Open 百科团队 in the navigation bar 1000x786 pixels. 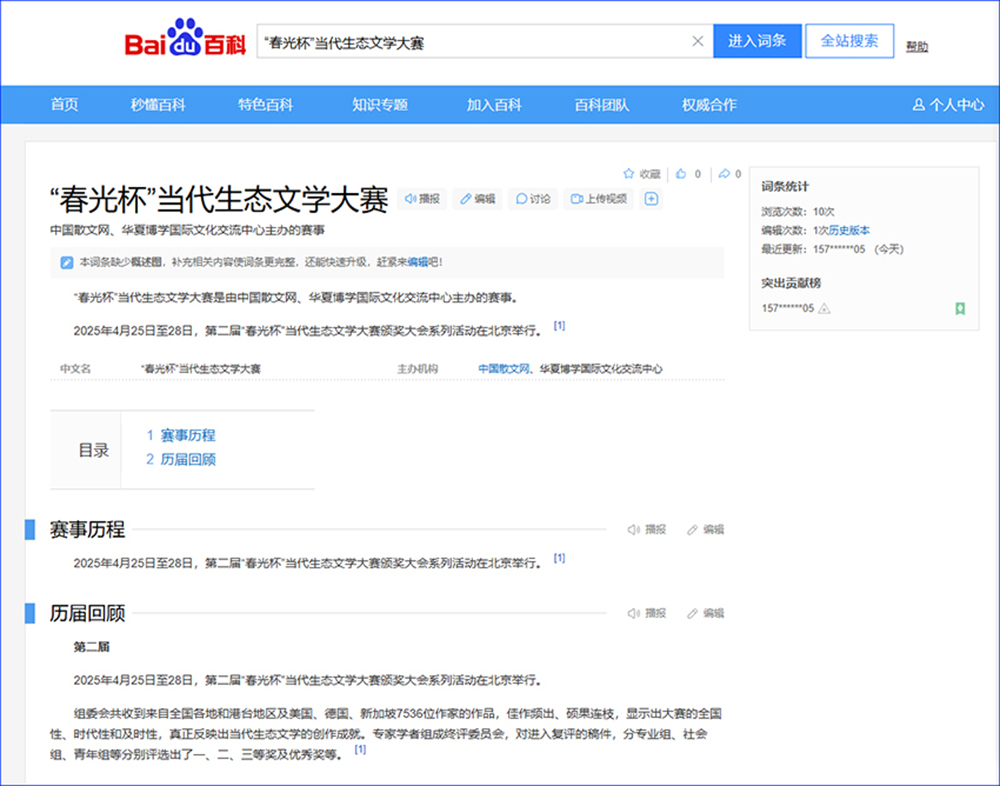pos(602,105)
